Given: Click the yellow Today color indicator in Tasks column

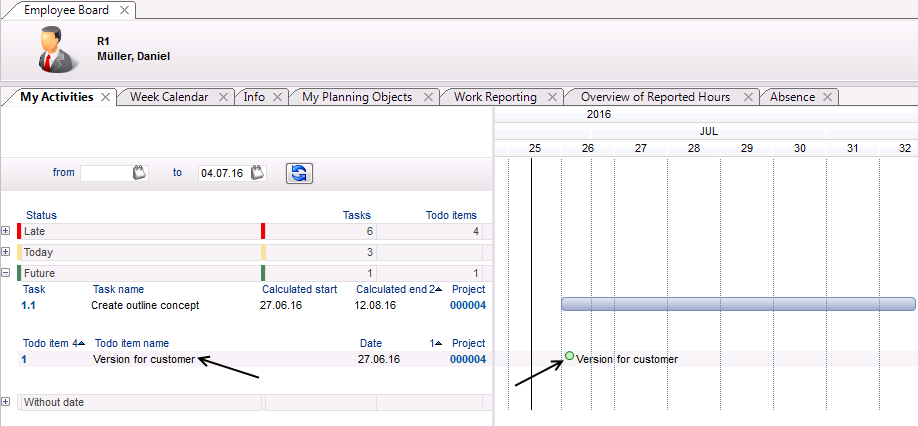Looking at the screenshot, I should 263,252.
